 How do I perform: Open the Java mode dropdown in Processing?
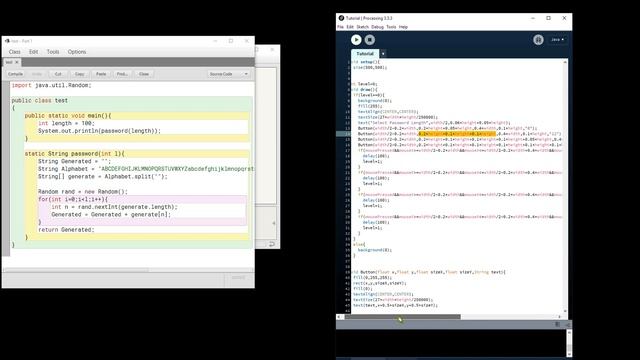(558, 40)
